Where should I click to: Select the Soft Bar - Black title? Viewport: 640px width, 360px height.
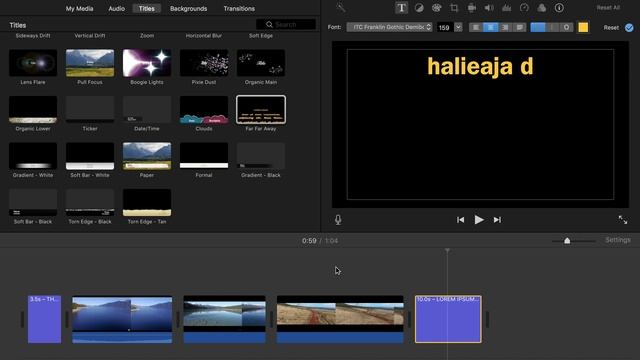click(x=33, y=202)
